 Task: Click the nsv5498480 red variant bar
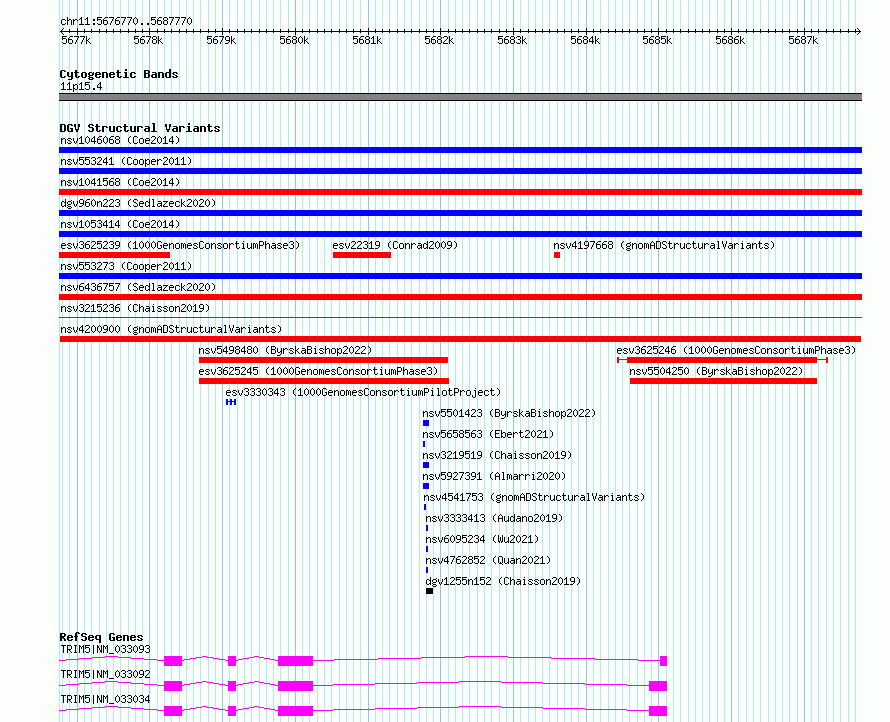[323, 360]
